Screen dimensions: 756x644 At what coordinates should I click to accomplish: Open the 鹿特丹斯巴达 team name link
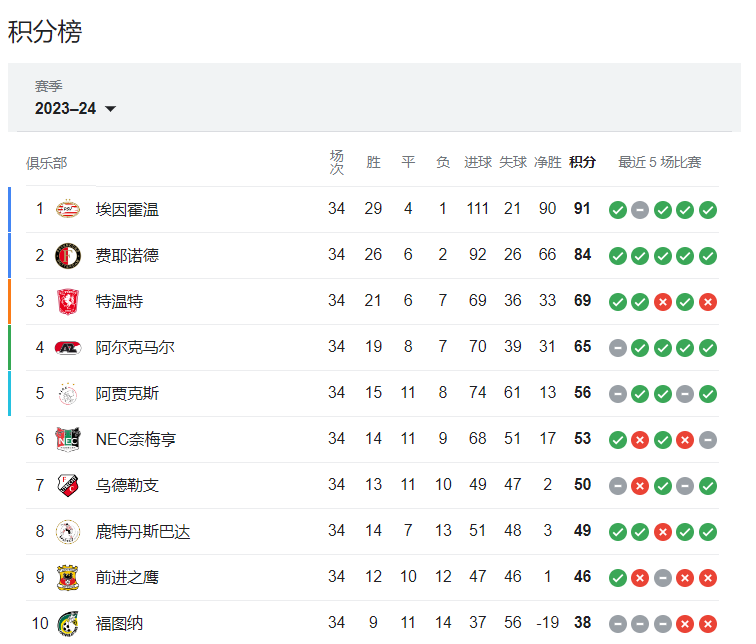(143, 532)
